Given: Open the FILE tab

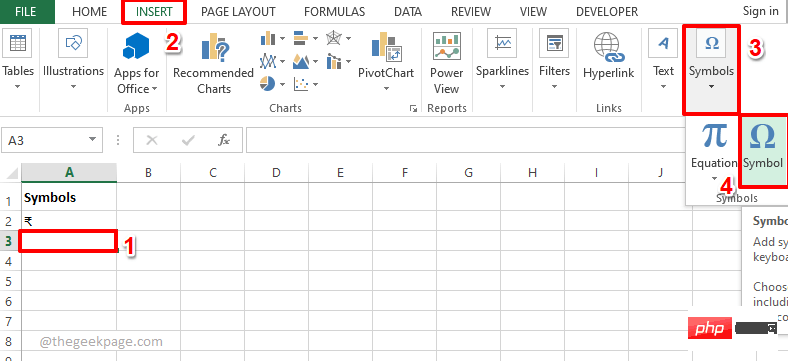Looking at the screenshot, I should [26, 12].
